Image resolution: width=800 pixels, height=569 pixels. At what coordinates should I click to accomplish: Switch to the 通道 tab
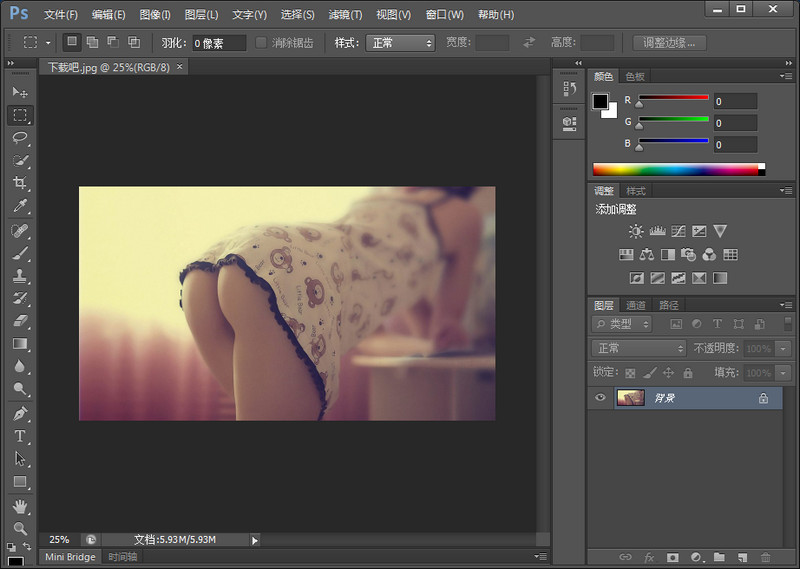pos(636,305)
